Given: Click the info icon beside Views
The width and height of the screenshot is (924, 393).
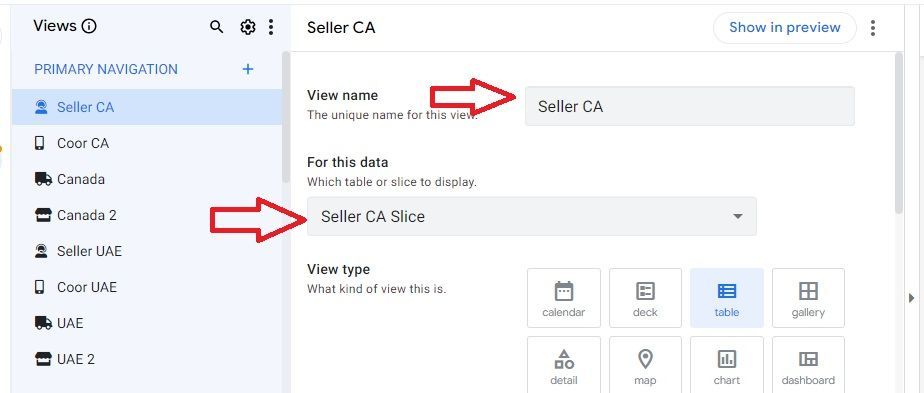Looking at the screenshot, I should [89, 26].
